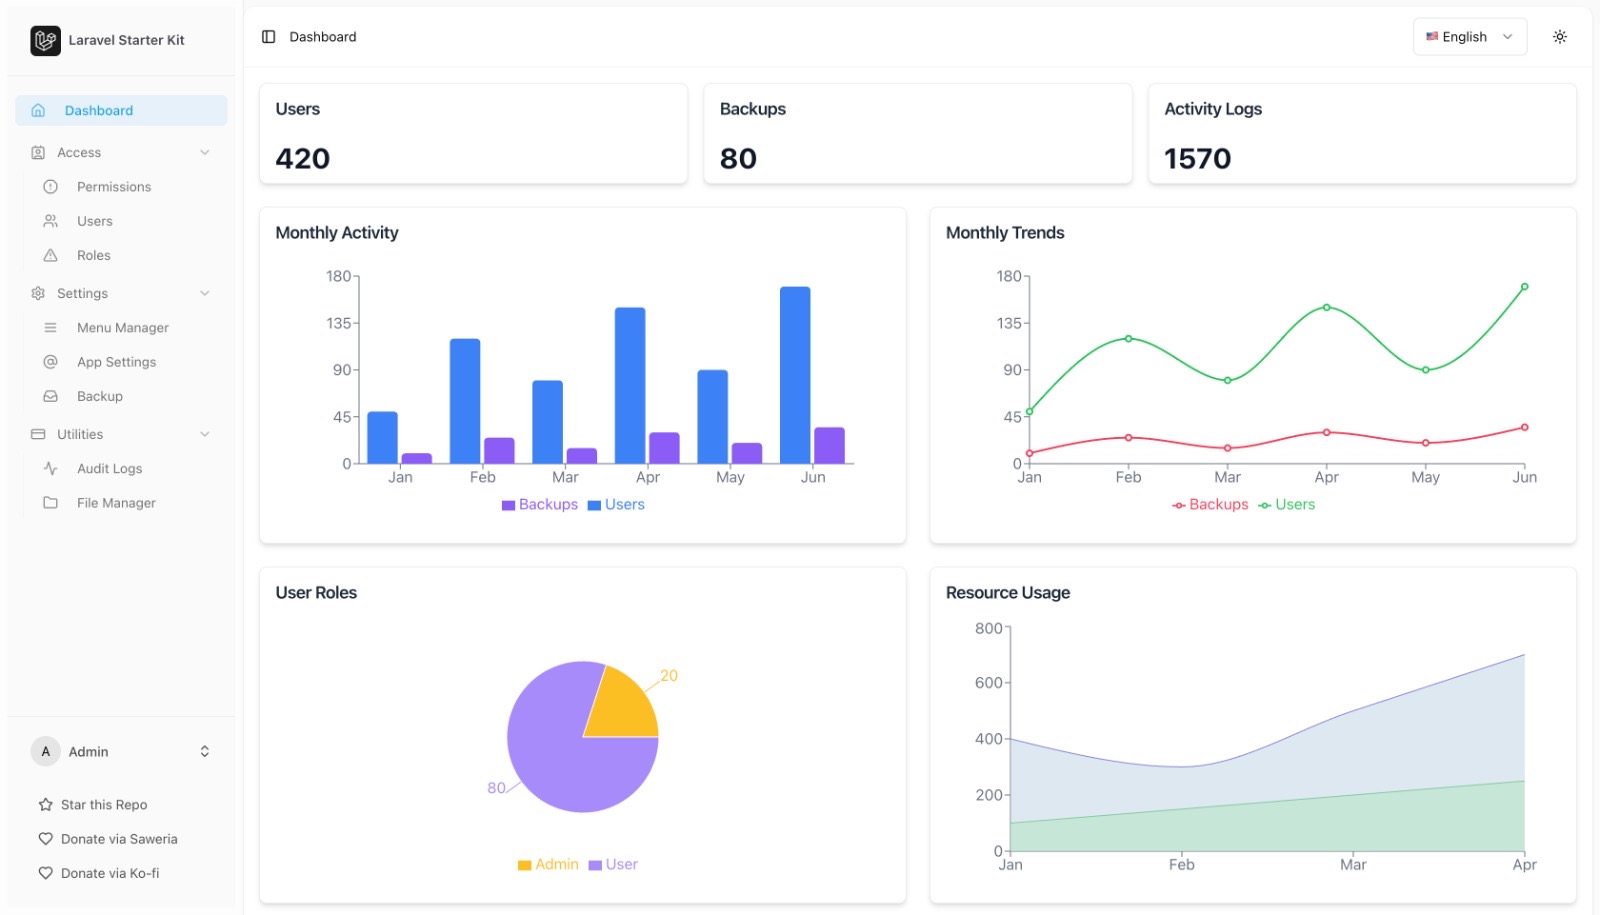Open the Menu Manager sidebar item
The width and height of the screenshot is (1600, 915).
pos(122,328)
